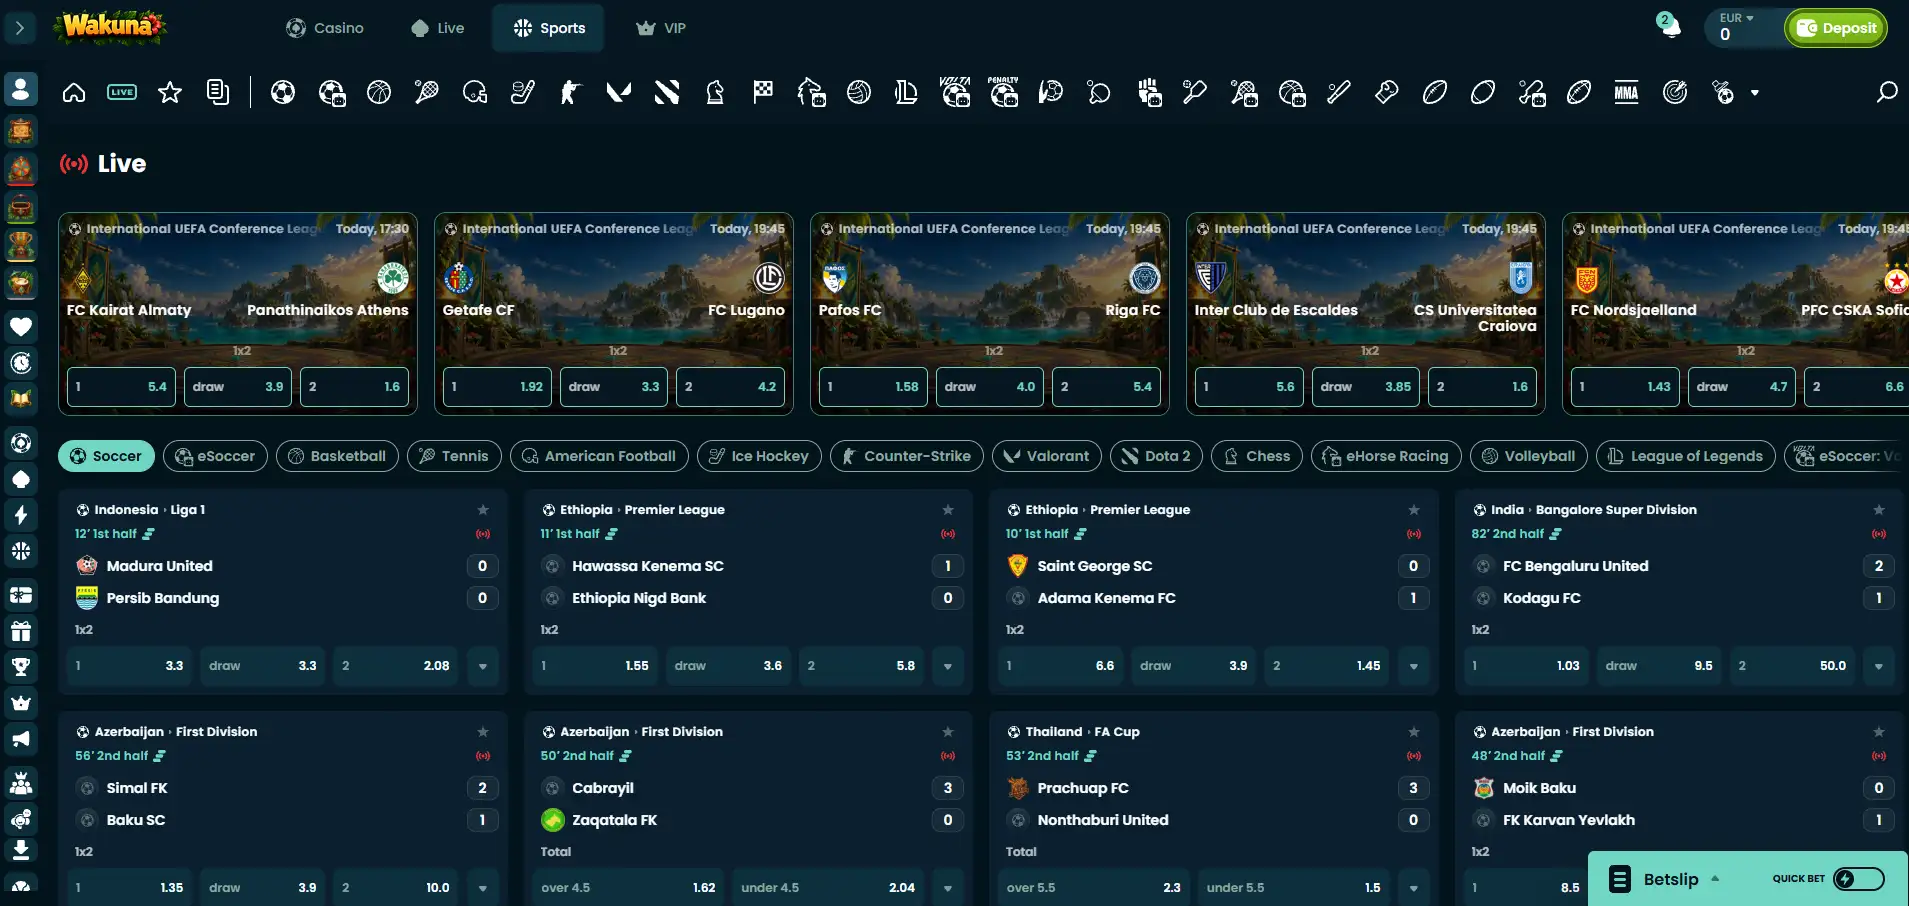Open the EUR currency dropdown
Screen dimensions: 1909x906
[1737, 18]
